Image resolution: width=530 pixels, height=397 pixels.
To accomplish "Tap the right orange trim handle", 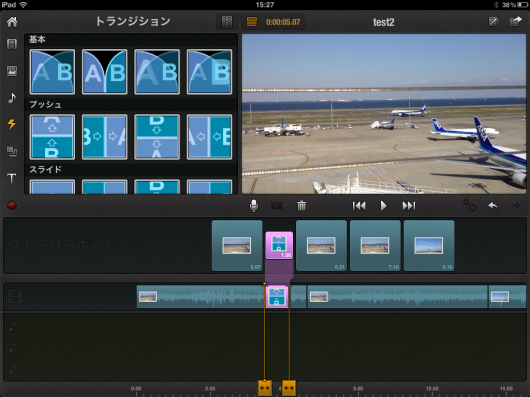I will pos(289,388).
